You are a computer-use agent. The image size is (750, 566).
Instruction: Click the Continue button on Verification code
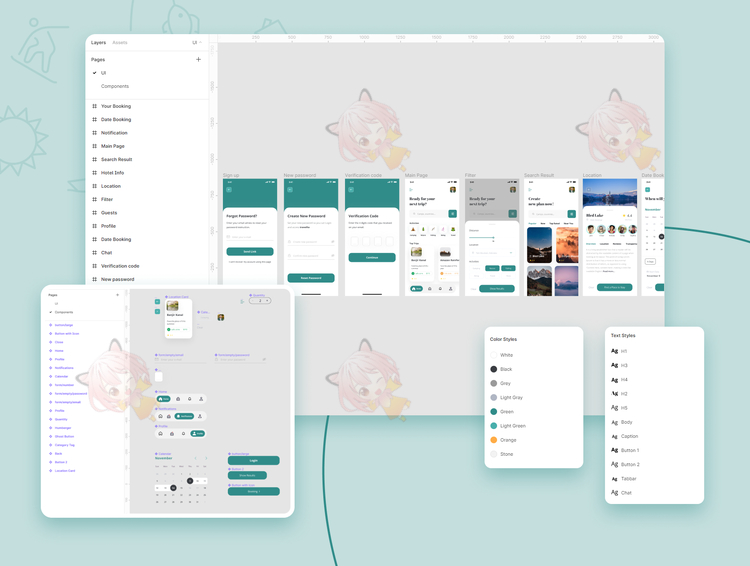[x=372, y=257]
